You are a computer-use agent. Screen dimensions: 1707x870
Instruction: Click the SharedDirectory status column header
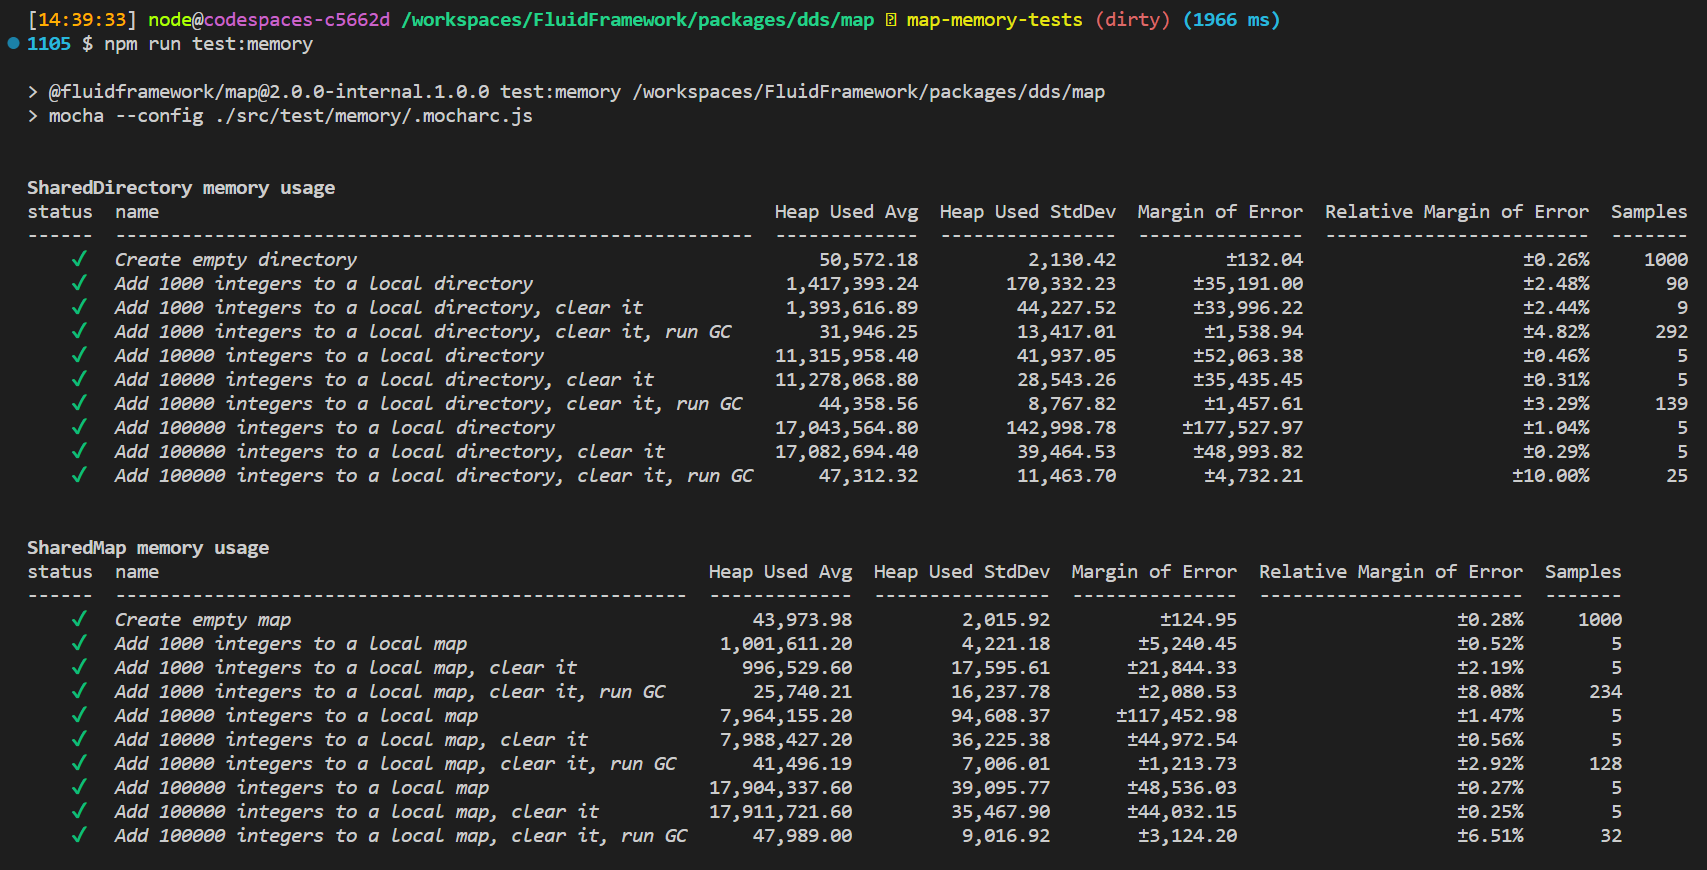coord(60,212)
